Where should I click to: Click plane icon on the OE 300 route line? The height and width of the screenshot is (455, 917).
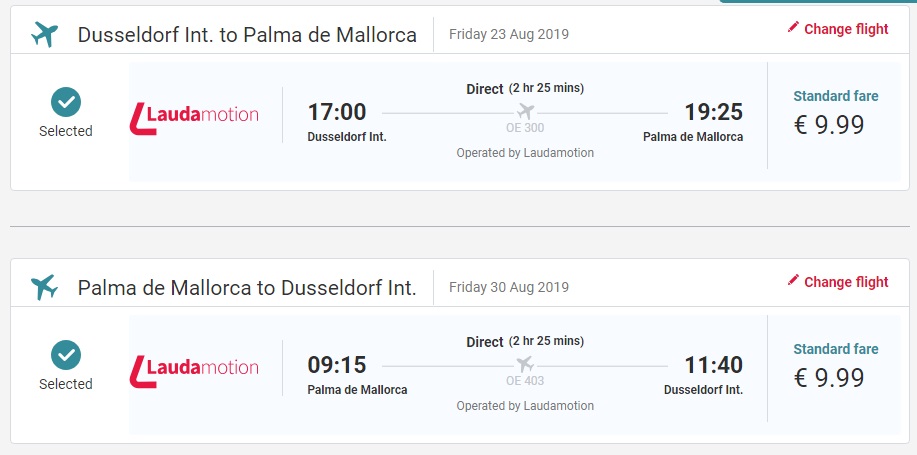tap(525, 111)
